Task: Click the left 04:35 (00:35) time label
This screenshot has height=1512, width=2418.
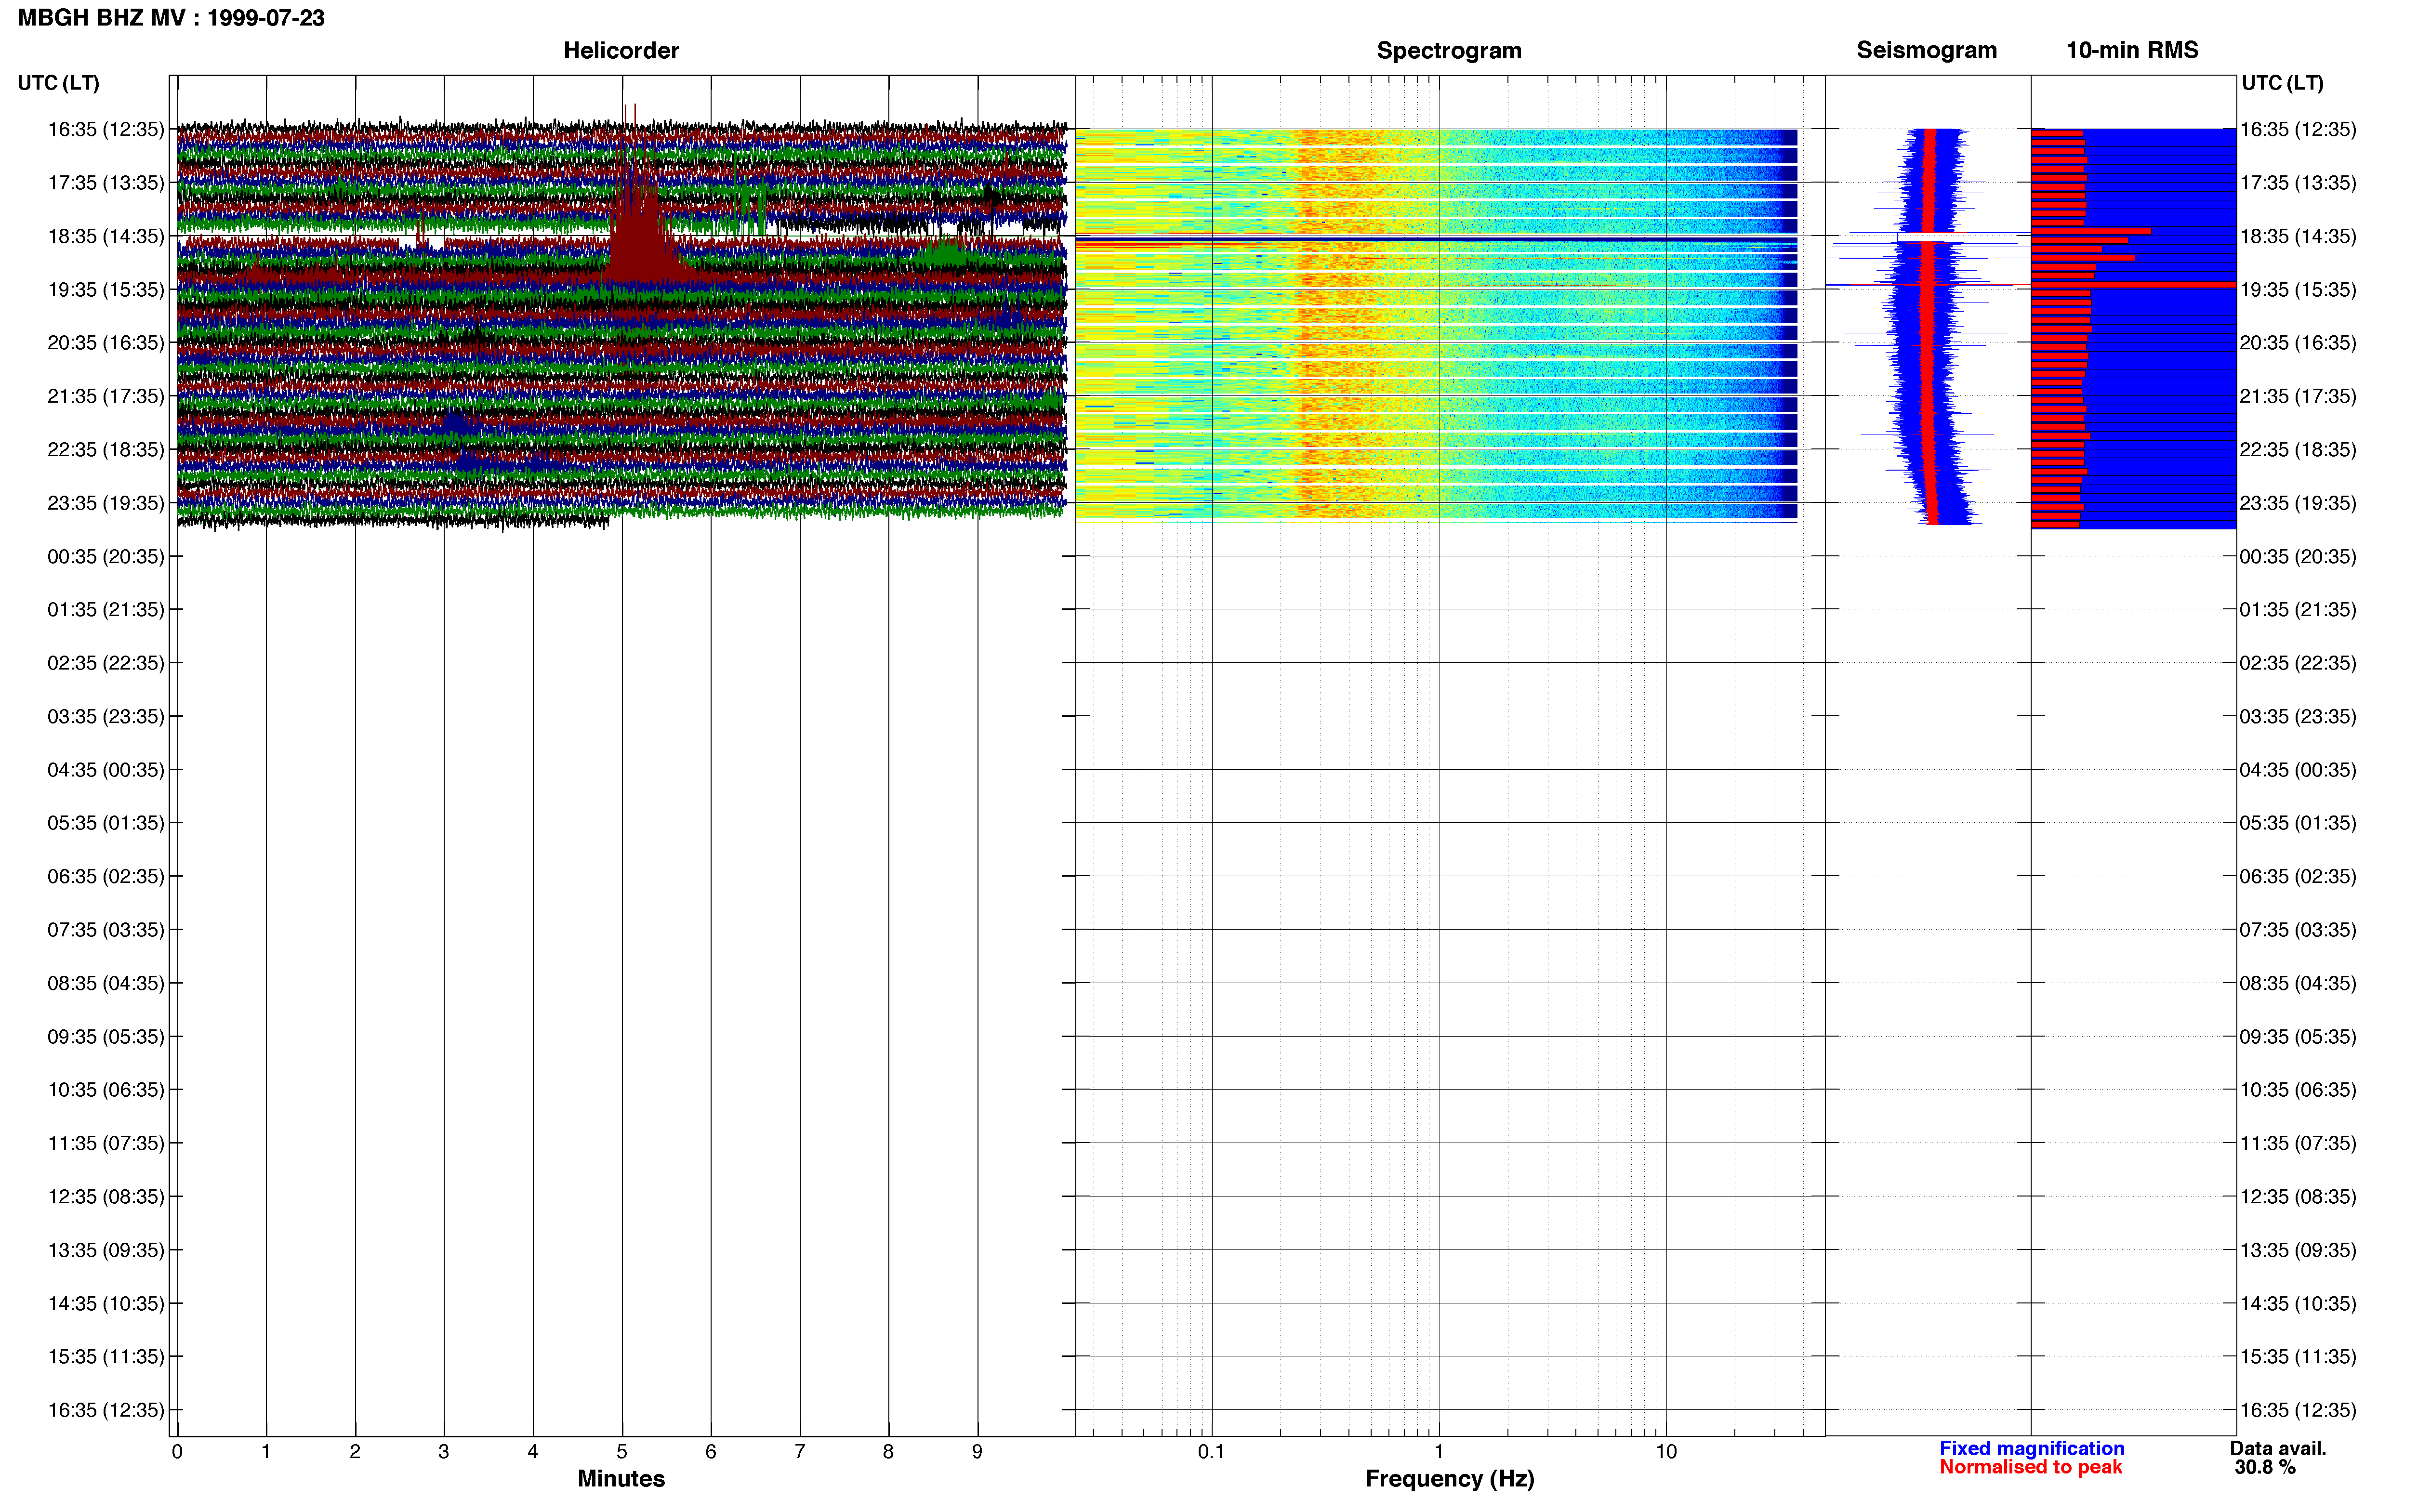Action: (106, 770)
